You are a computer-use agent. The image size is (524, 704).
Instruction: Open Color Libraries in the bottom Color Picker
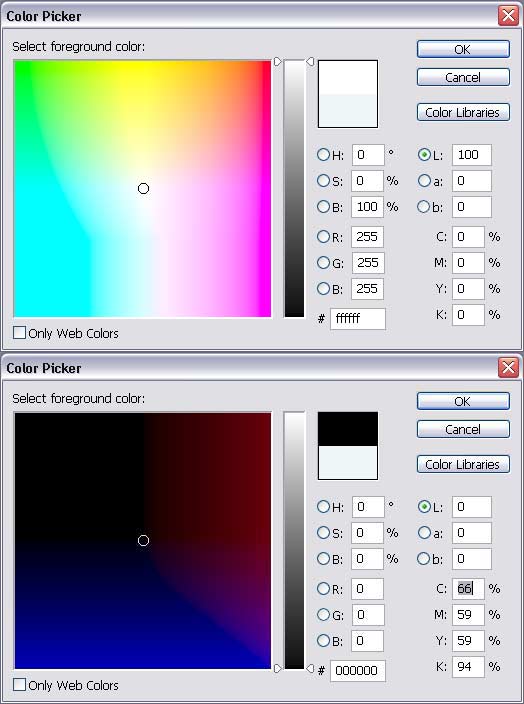[463, 464]
